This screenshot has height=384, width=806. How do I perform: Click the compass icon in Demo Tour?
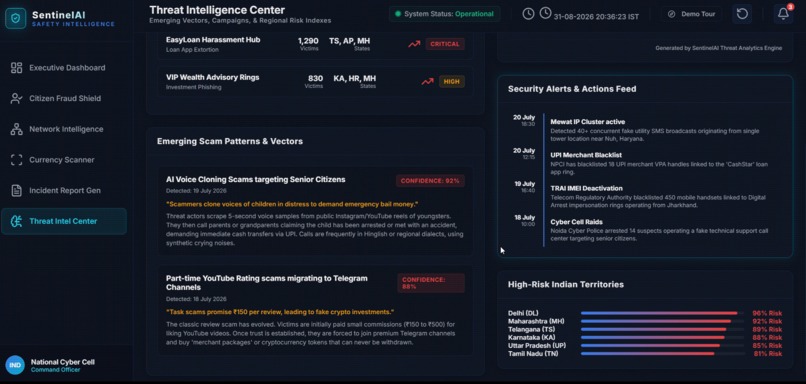[671, 14]
